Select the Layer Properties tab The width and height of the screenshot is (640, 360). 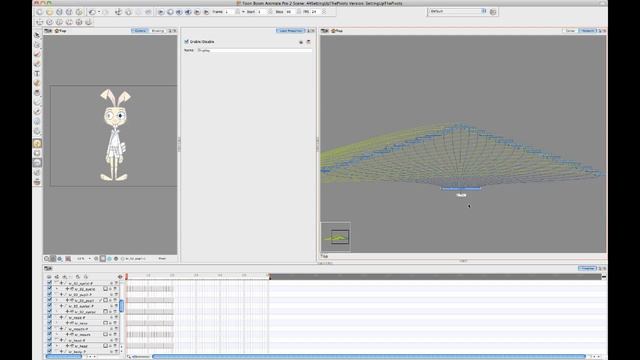290,31
